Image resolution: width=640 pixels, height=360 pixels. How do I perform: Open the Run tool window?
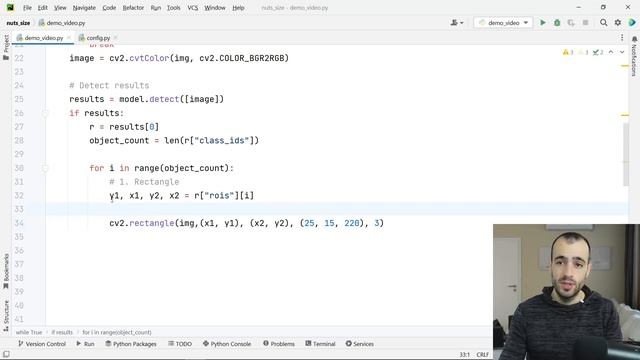click(85, 344)
